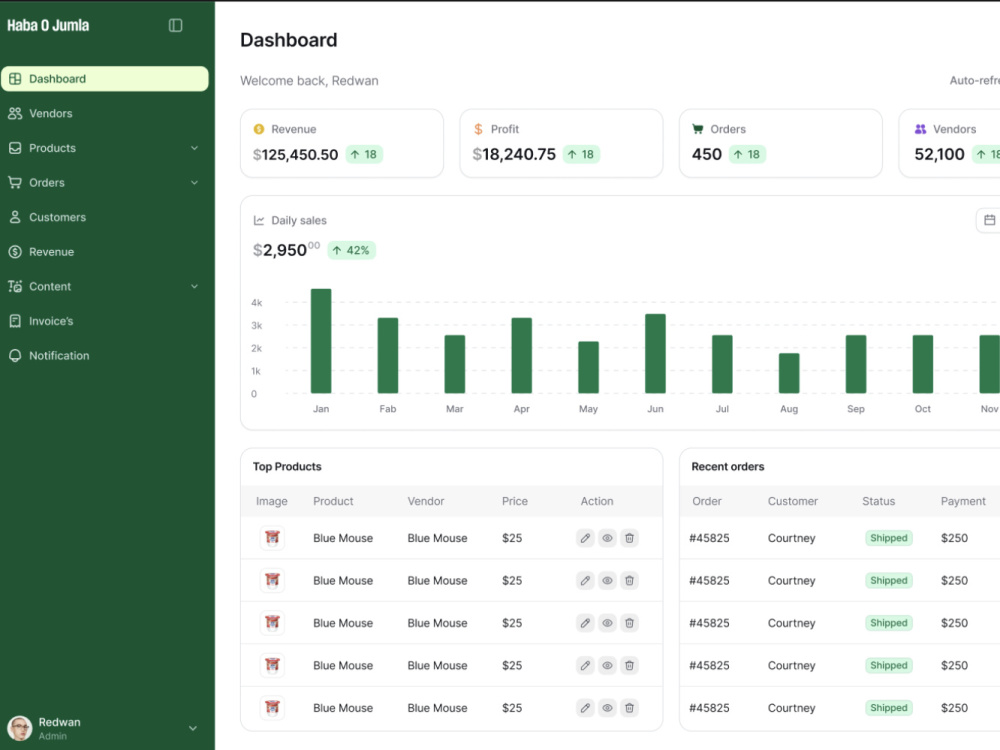Click the Daily sales chart icon
This screenshot has width=1000, height=750.
[259, 220]
